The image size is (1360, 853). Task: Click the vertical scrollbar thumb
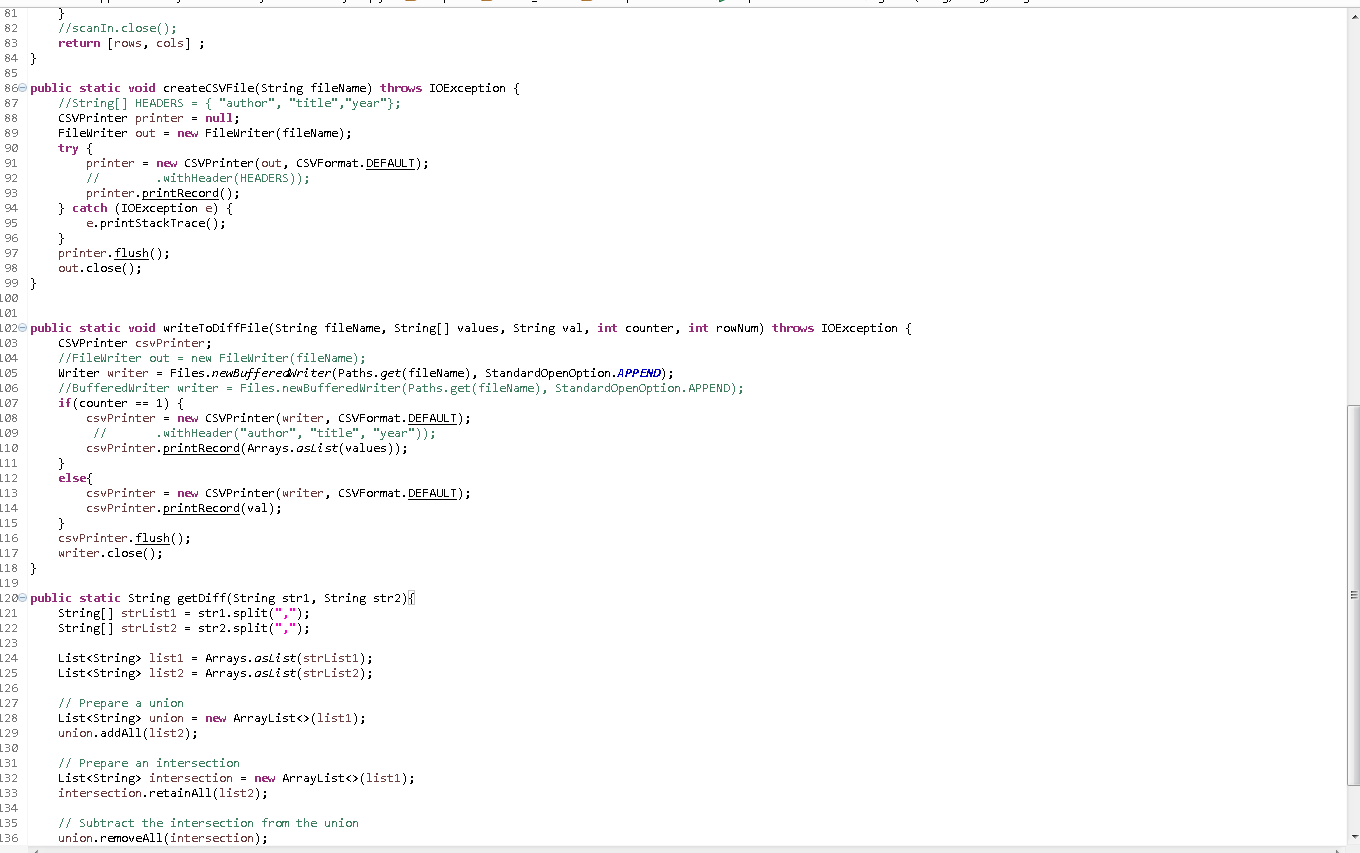pyautogui.click(x=1353, y=595)
